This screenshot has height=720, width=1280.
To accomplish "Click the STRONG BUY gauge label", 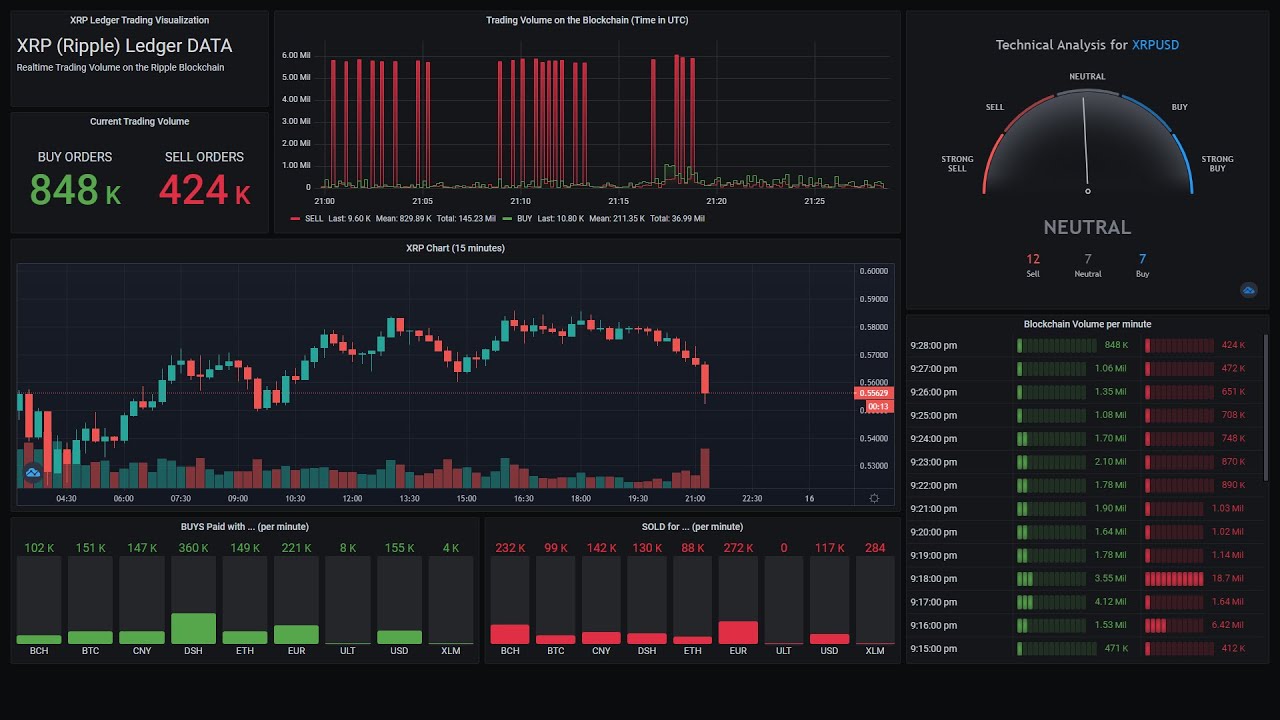I will (x=1217, y=164).
